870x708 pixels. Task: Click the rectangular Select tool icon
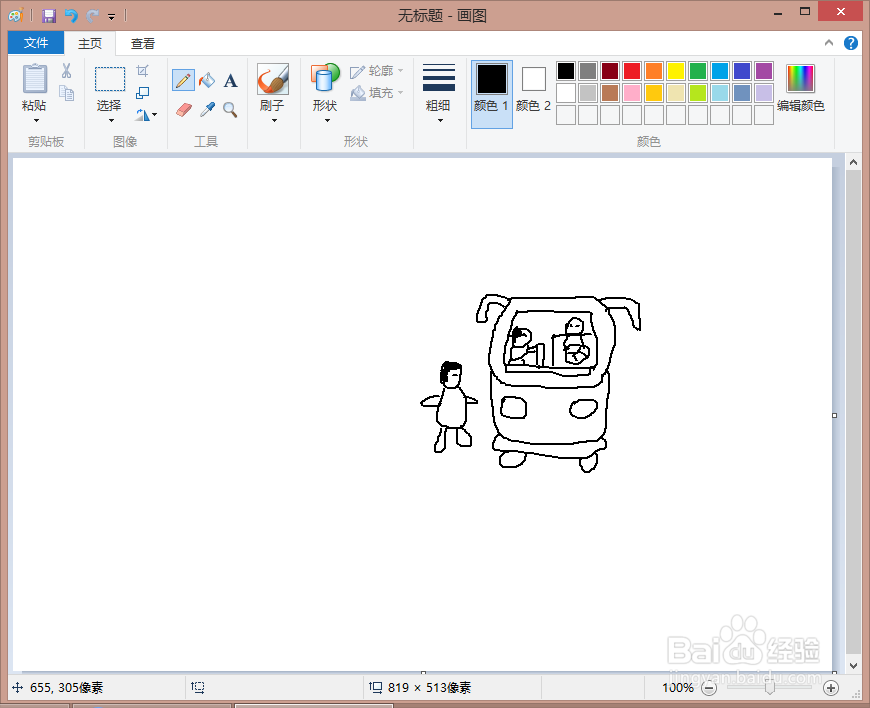110,79
